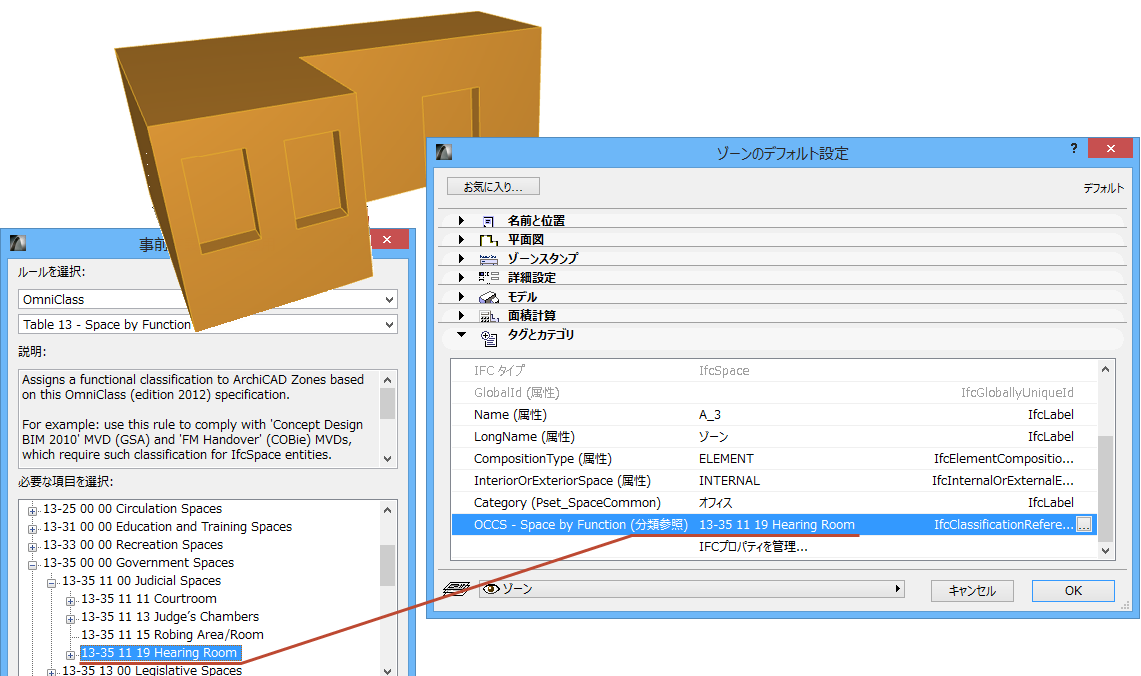
Task: Click the INTERNAL space value
Action: coord(729,480)
